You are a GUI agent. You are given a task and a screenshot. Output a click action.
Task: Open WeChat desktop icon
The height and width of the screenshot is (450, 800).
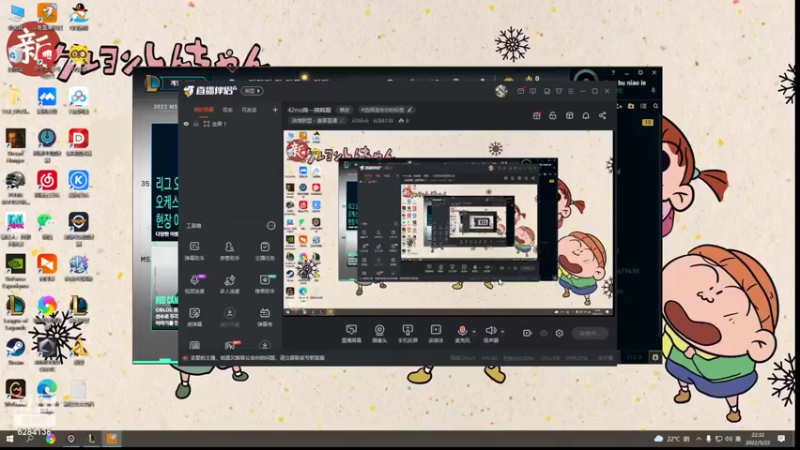[x=47, y=226]
